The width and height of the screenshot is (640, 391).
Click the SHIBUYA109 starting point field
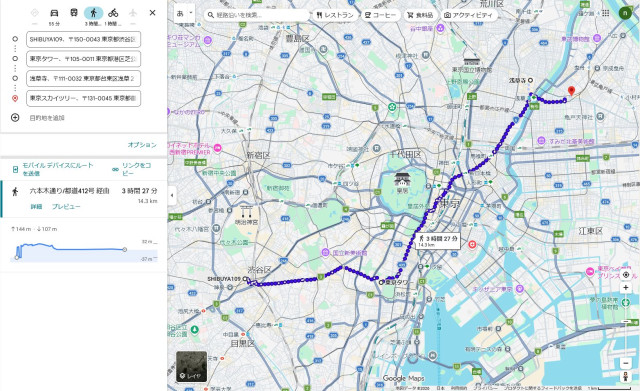click(x=84, y=40)
